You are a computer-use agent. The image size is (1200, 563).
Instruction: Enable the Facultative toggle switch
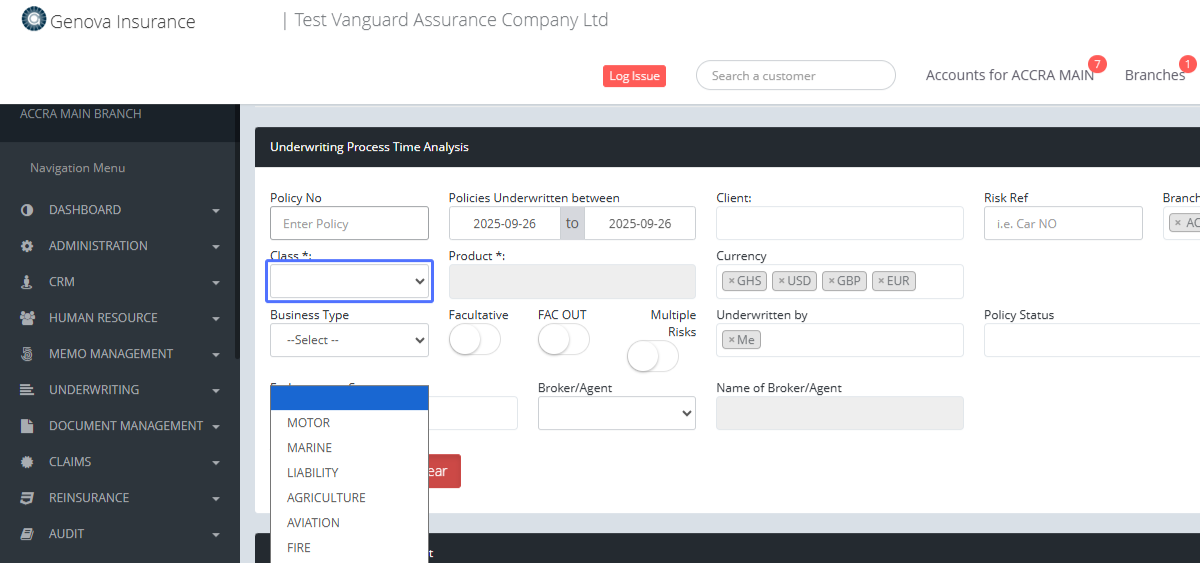coord(474,340)
